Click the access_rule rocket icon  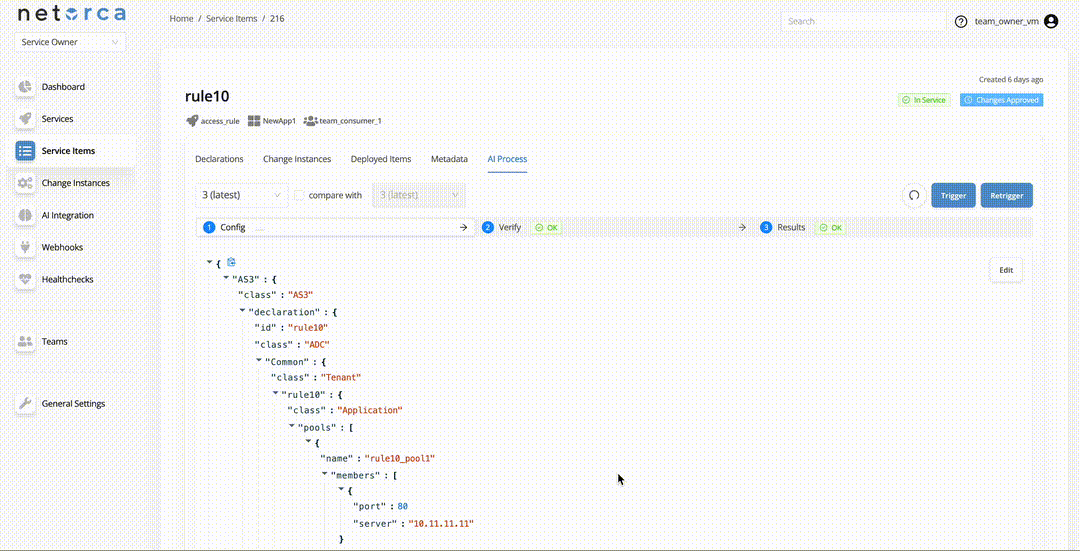[192, 121]
